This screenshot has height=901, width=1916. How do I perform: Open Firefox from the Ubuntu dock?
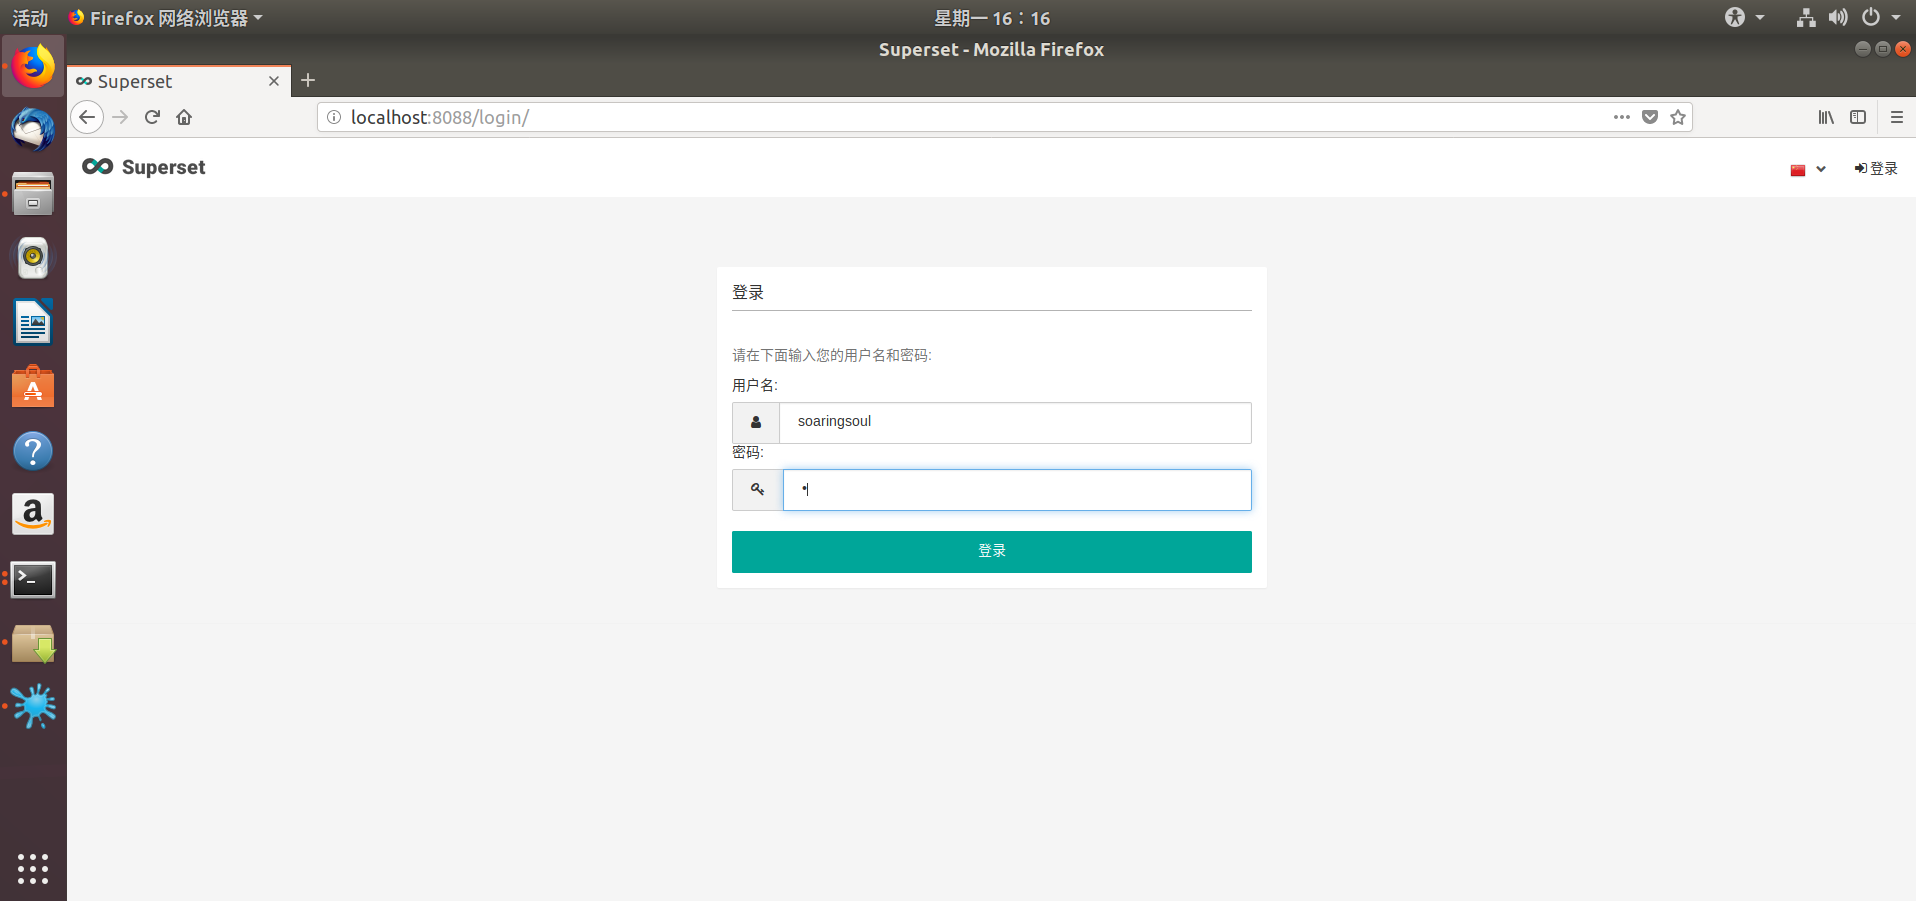(x=33, y=67)
